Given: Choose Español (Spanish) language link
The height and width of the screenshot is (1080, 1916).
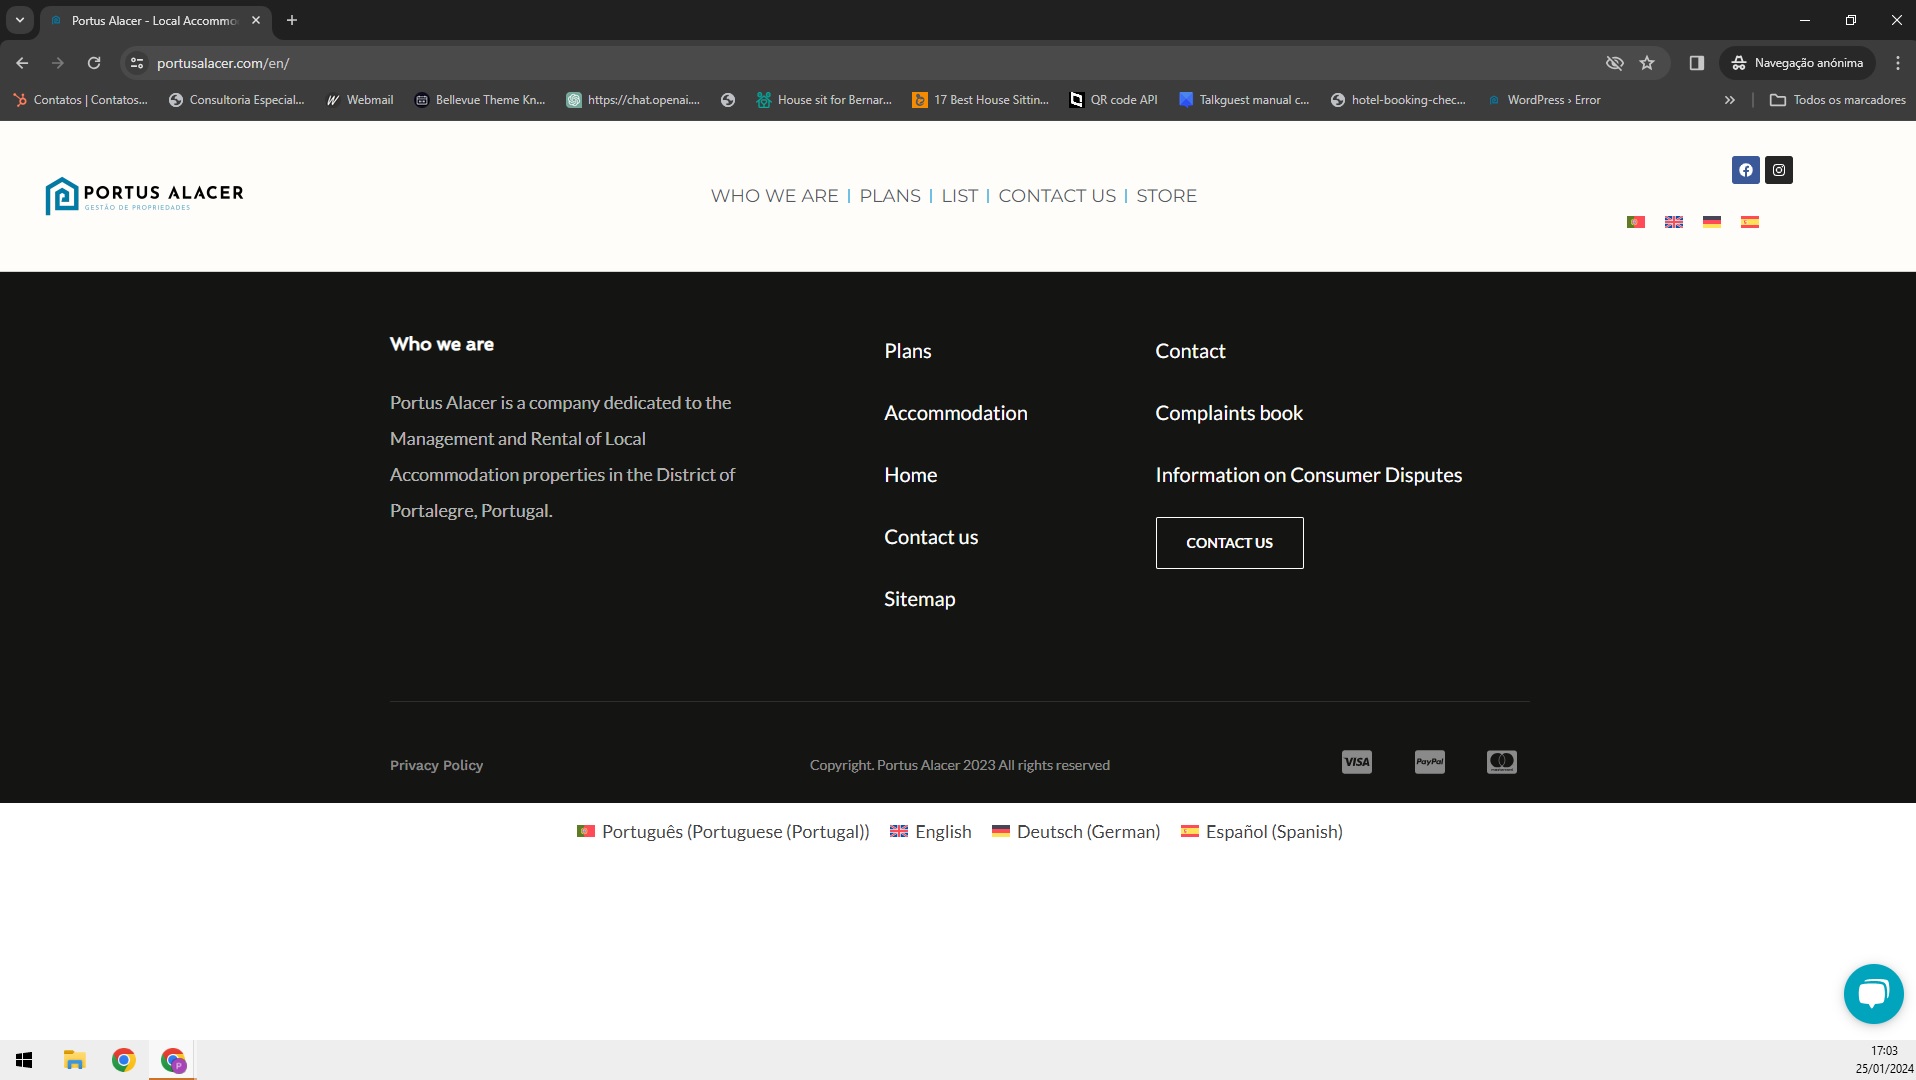Looking at the screenshot, I should (x=1262, y=831).
